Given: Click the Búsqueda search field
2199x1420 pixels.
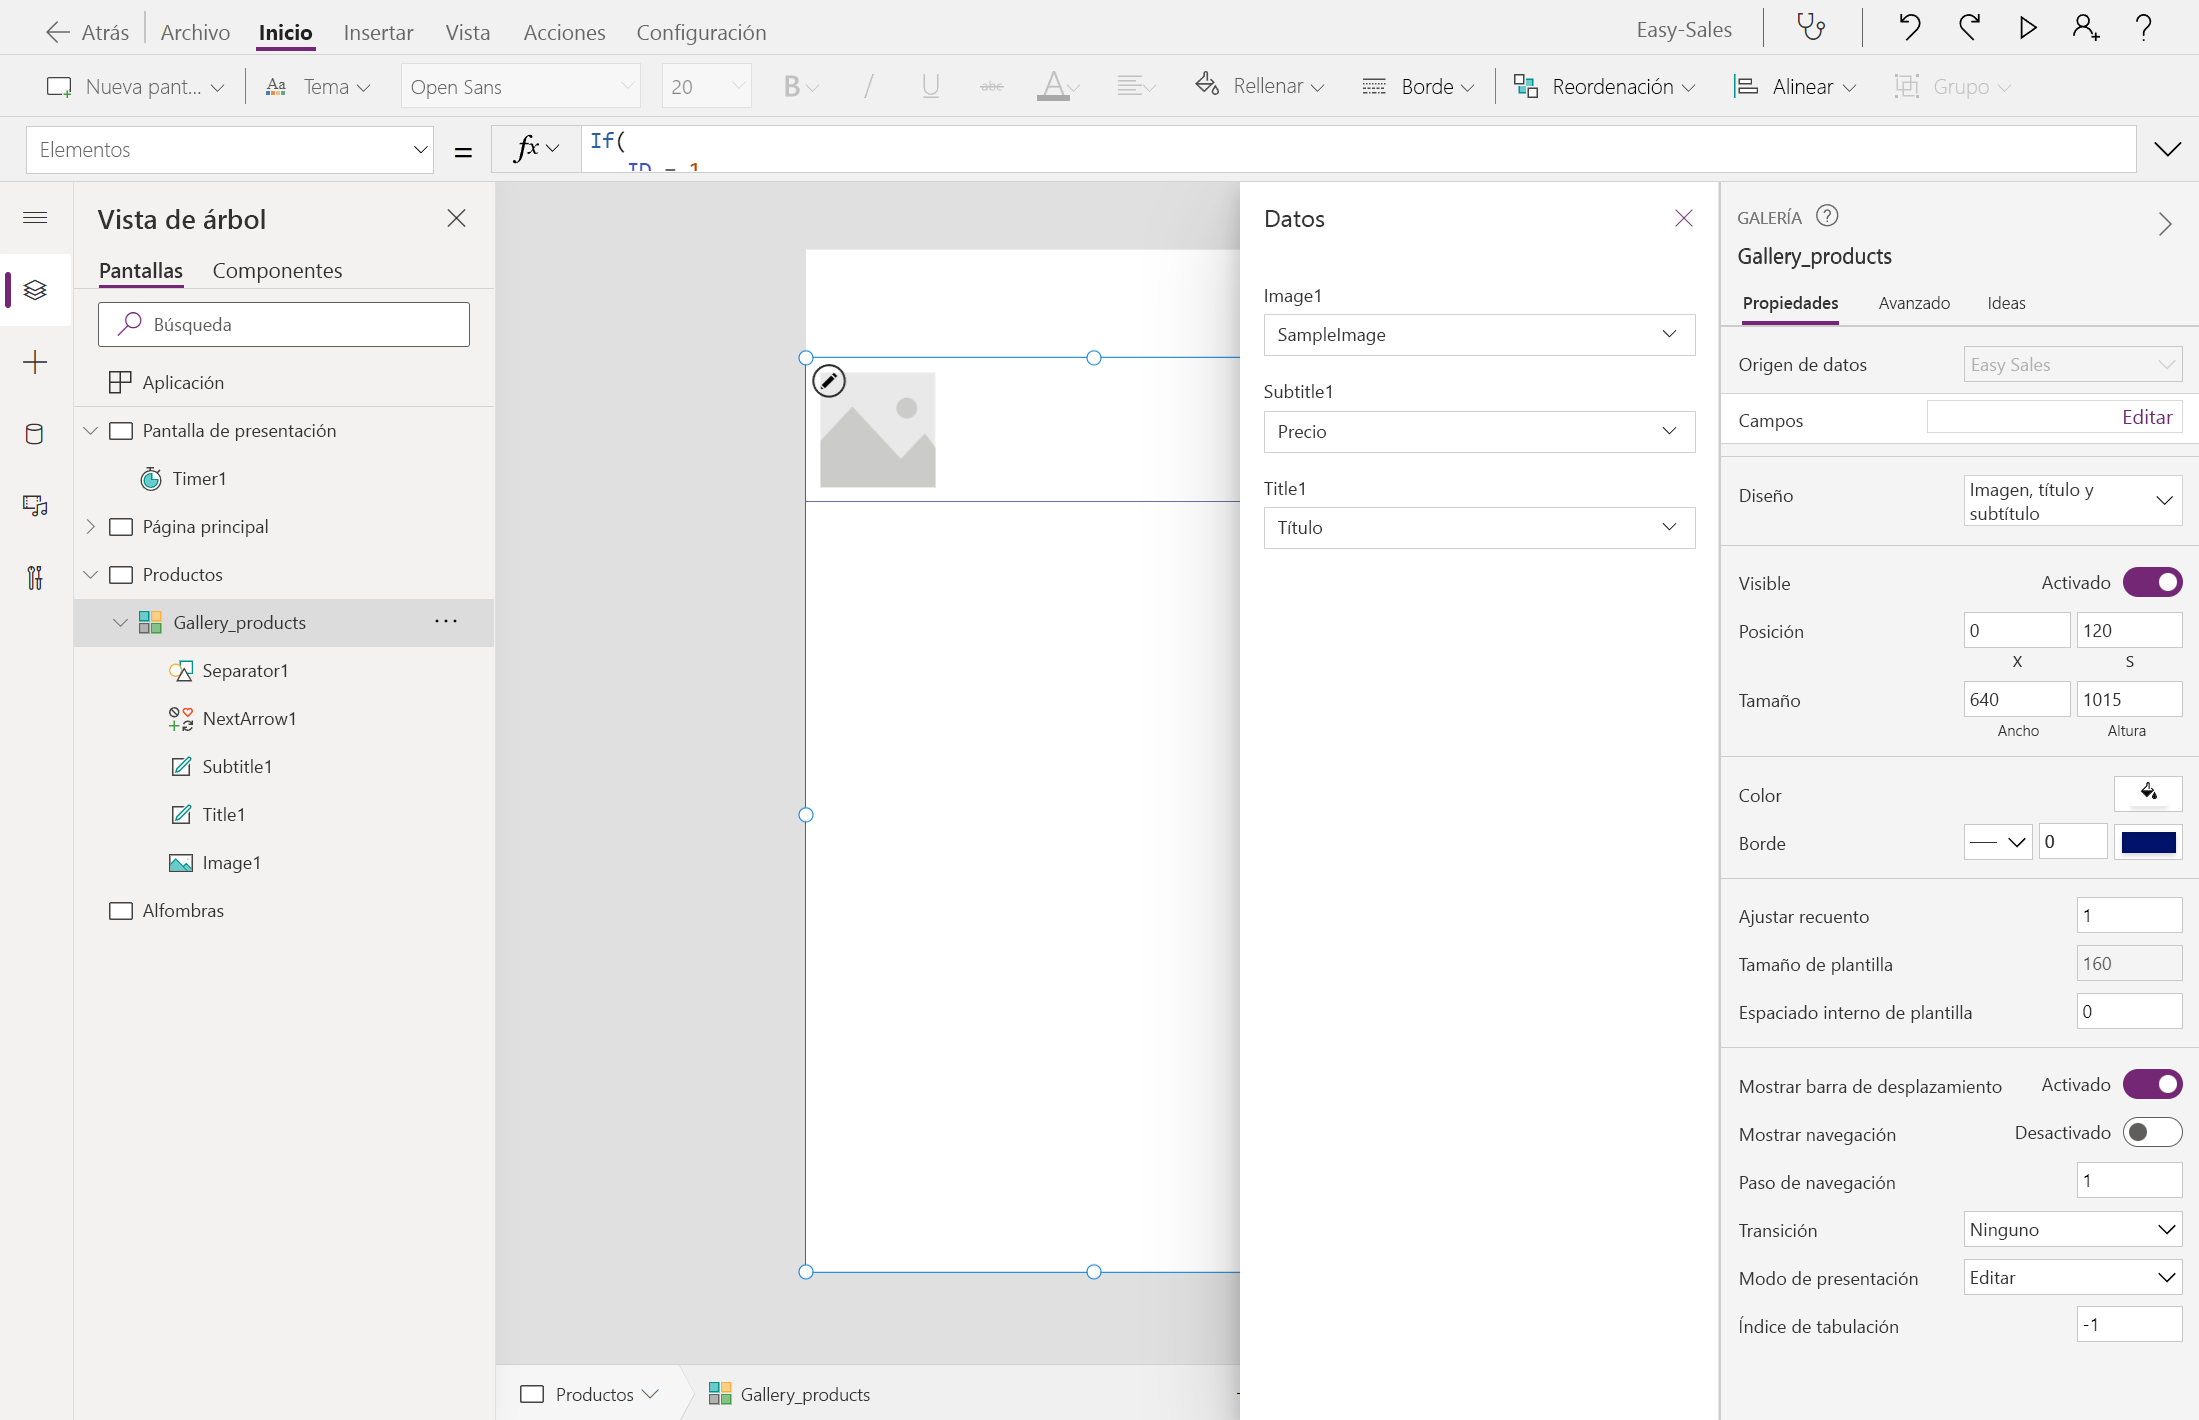Looking at the screenshot, I should pos(284,324).
